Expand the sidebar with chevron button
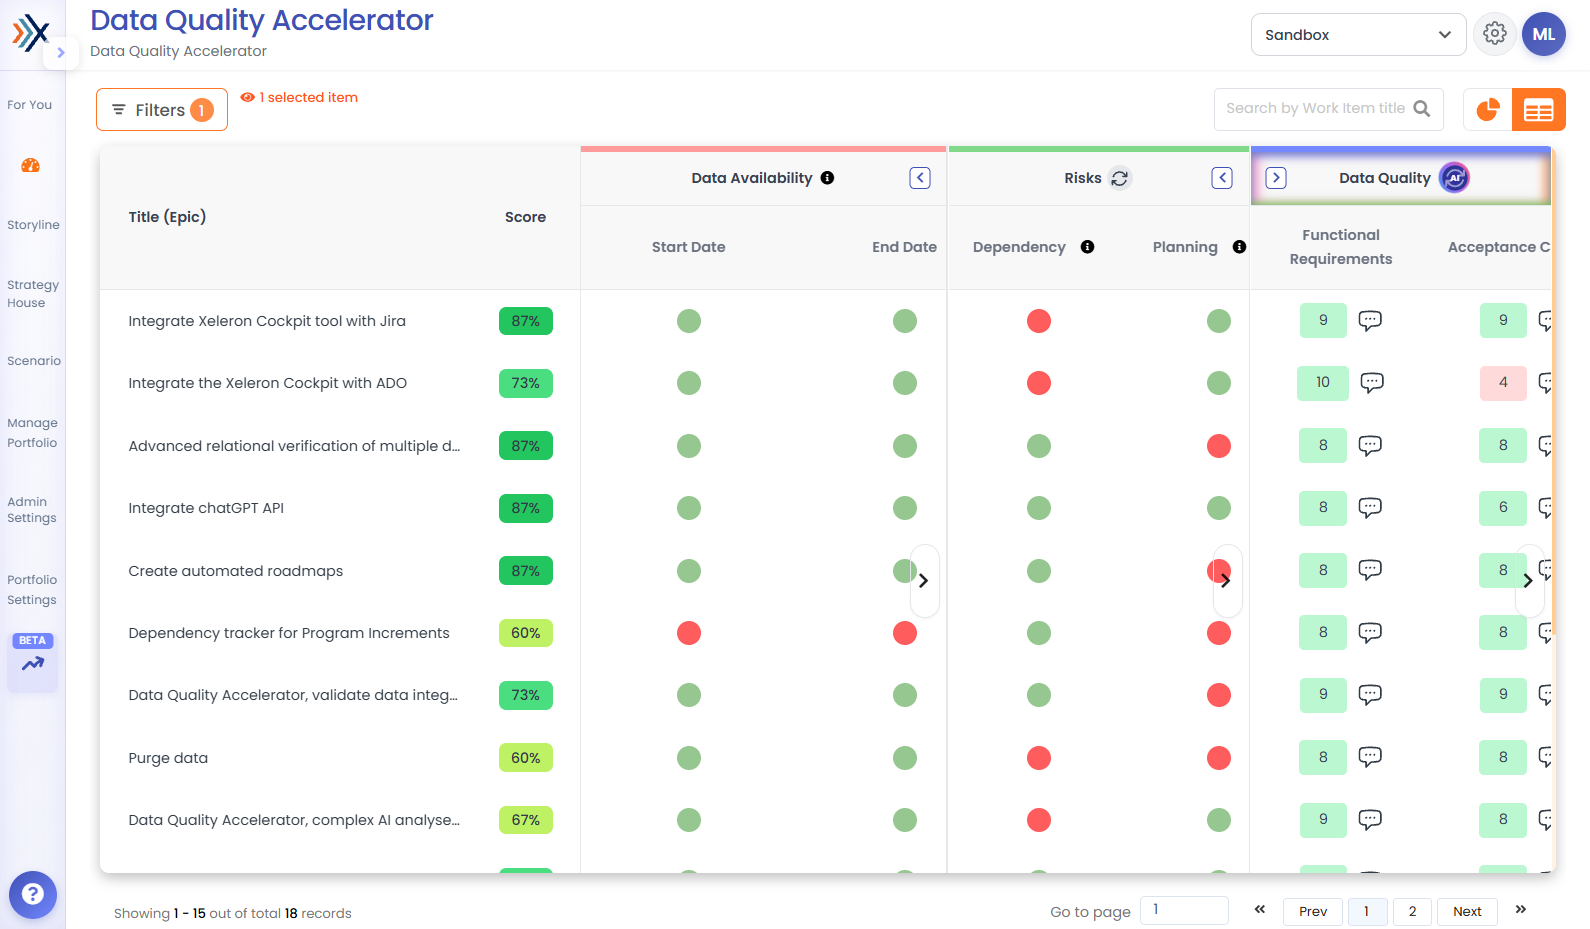 coord(61,53)
